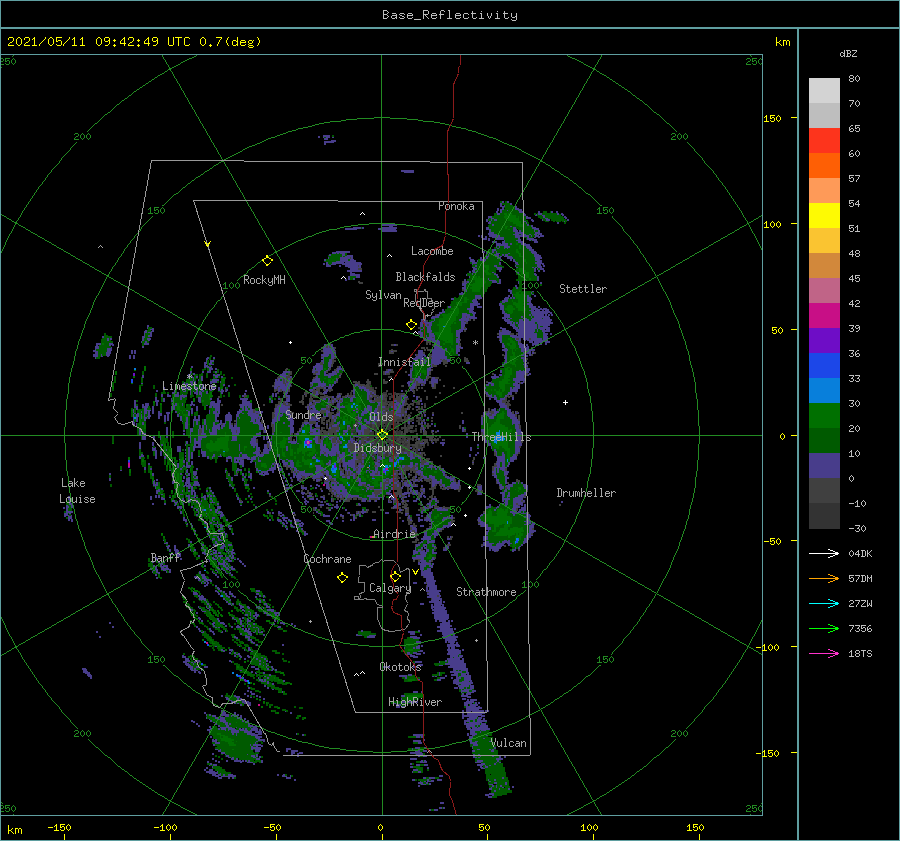Click the HighRiver town label

415,702
